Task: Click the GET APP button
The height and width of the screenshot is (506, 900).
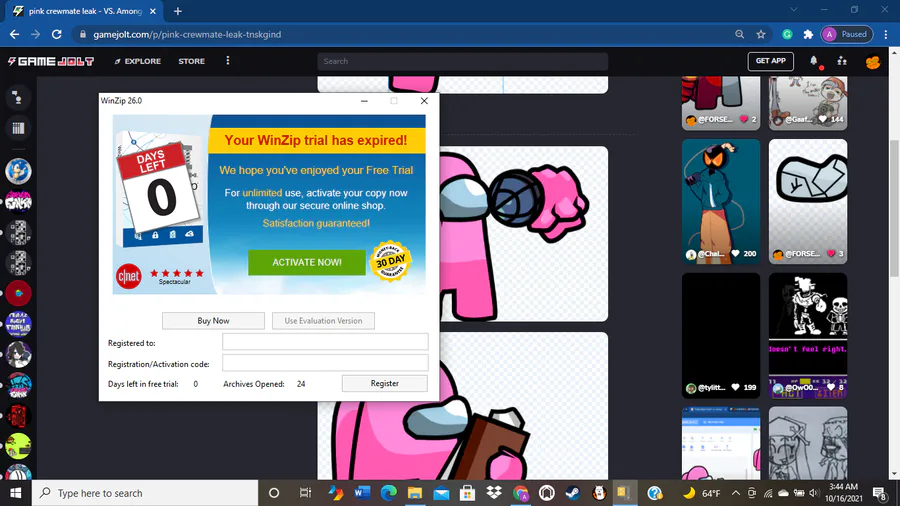Action: click(771, 61)
